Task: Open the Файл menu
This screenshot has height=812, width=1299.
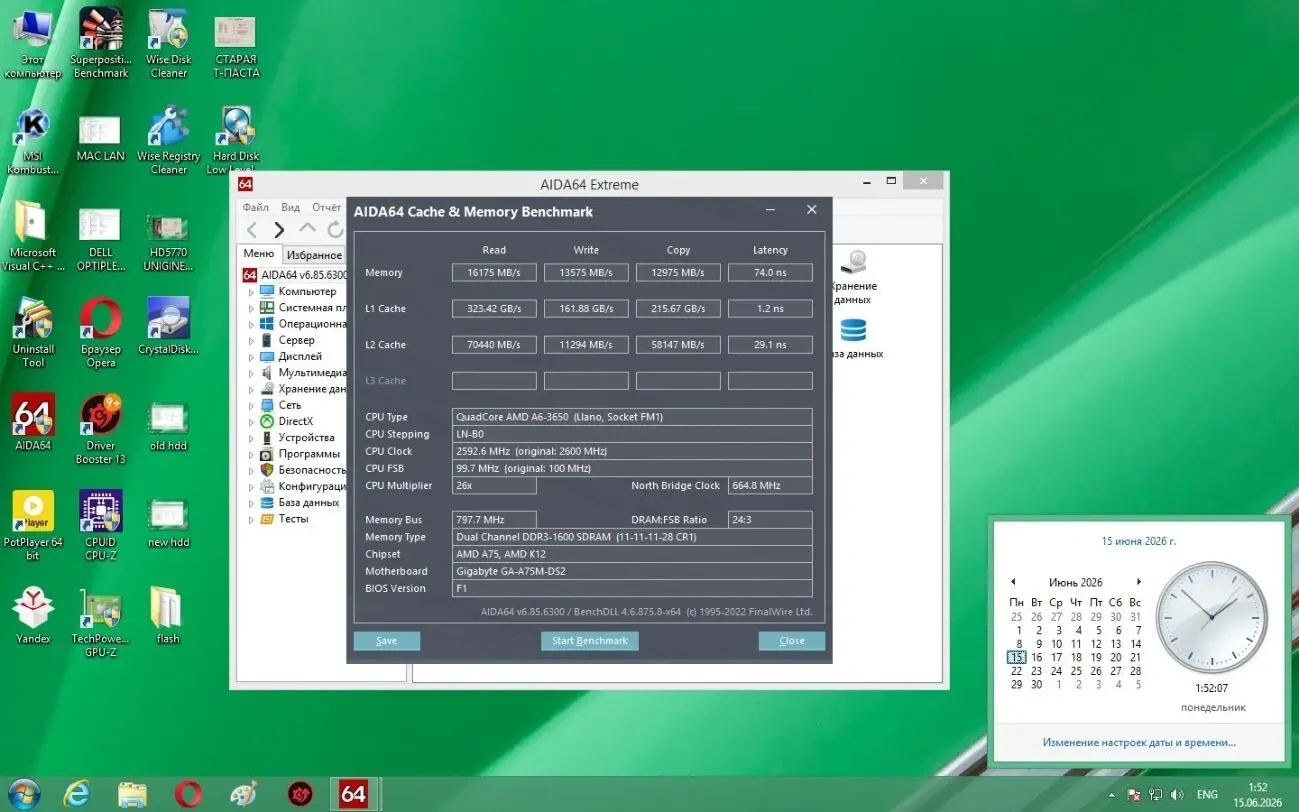Action: pyautogui.click(x=256, y=207)
